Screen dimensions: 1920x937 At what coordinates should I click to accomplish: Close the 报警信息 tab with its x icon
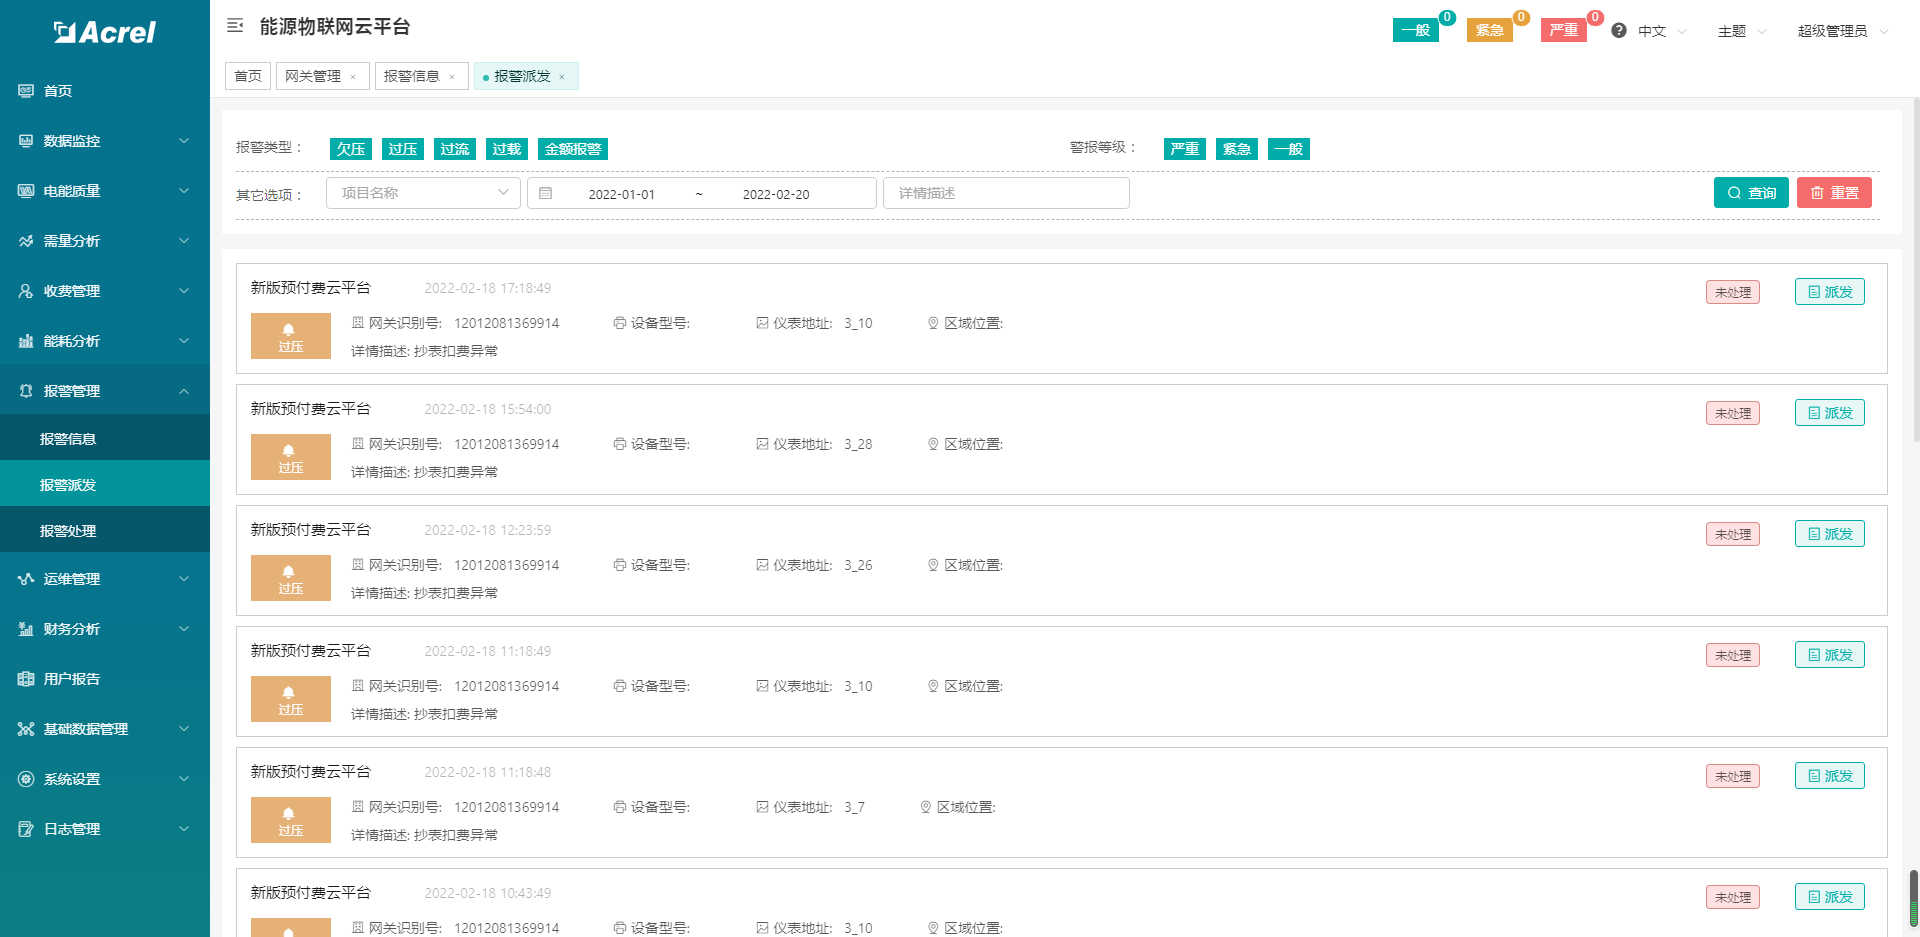point(452,77)
